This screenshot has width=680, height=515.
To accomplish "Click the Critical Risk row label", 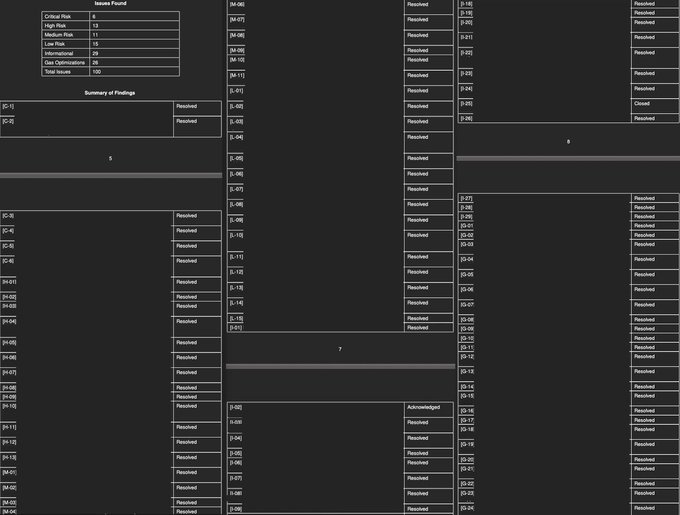I will [59, 17].
